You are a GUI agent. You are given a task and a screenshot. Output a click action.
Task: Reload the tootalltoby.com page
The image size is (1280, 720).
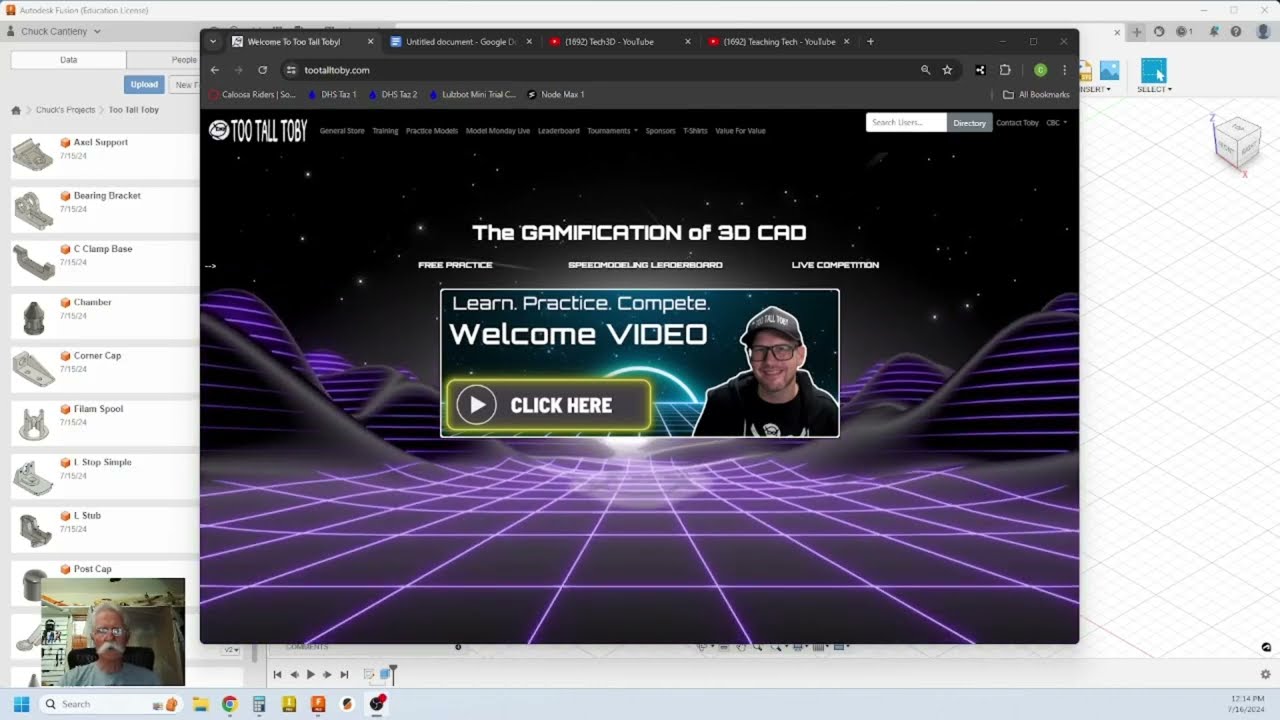coord(262,70)
